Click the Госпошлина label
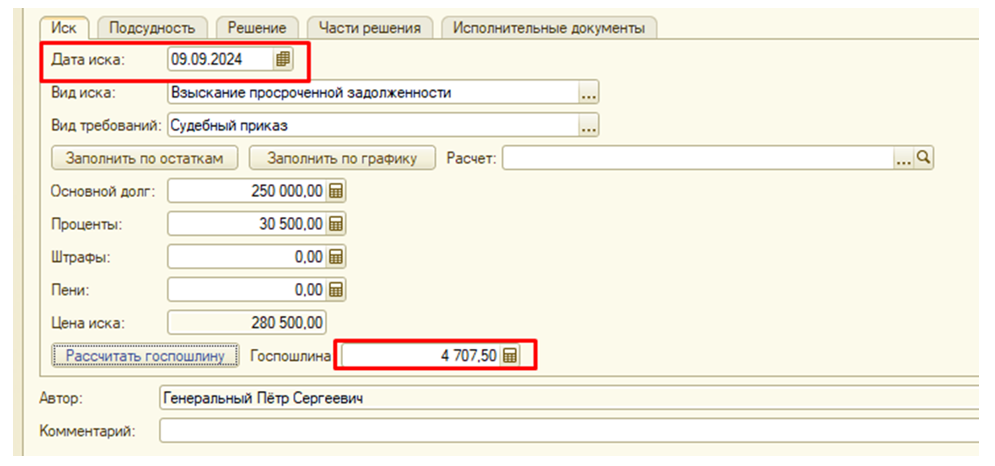The width and height of the screenshot is (995, 466). tap(291, 356)
